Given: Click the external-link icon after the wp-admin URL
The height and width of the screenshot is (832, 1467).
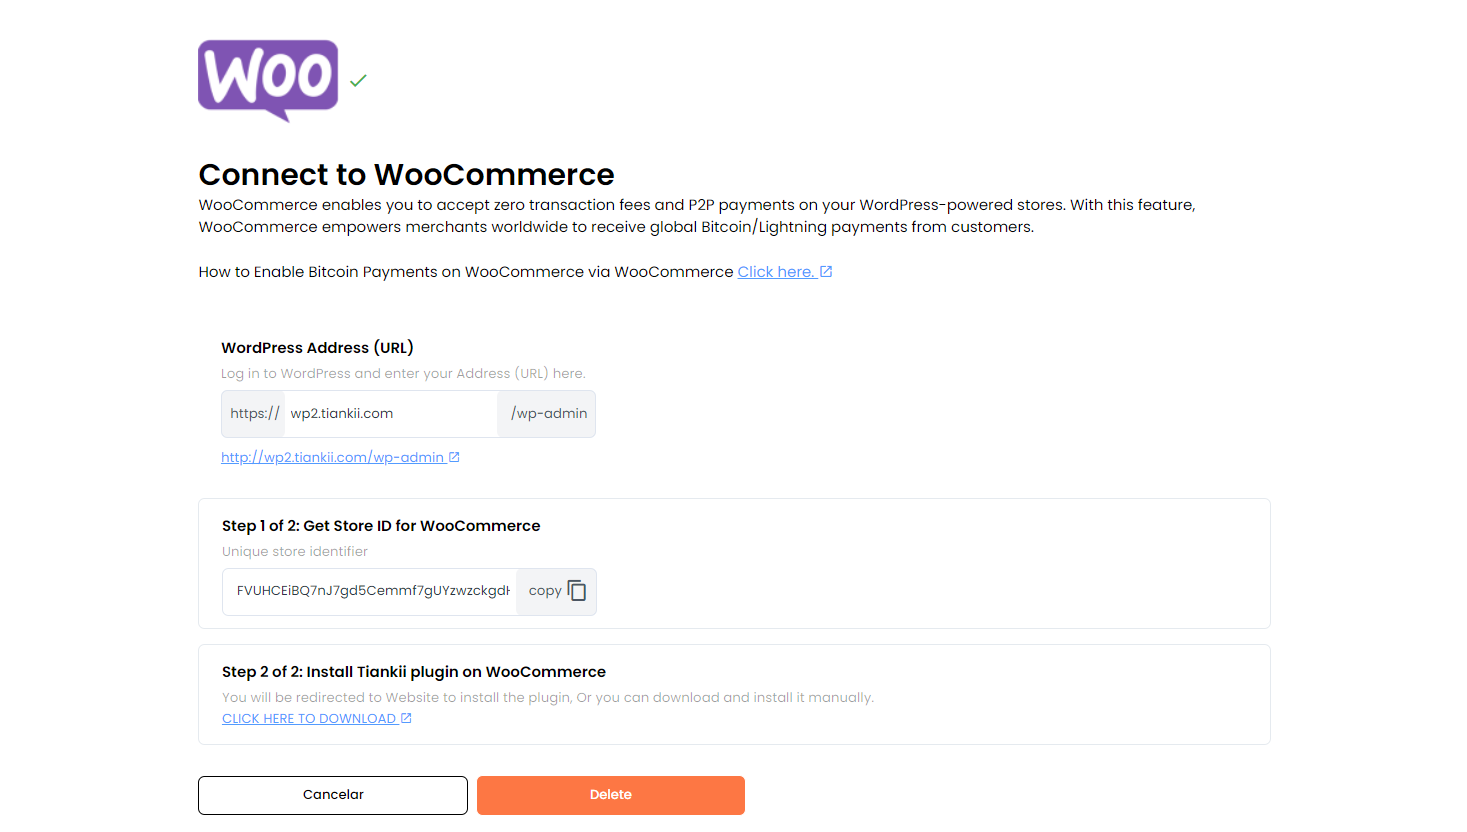Looking at the screenshot, I should [x=454, y=457].
